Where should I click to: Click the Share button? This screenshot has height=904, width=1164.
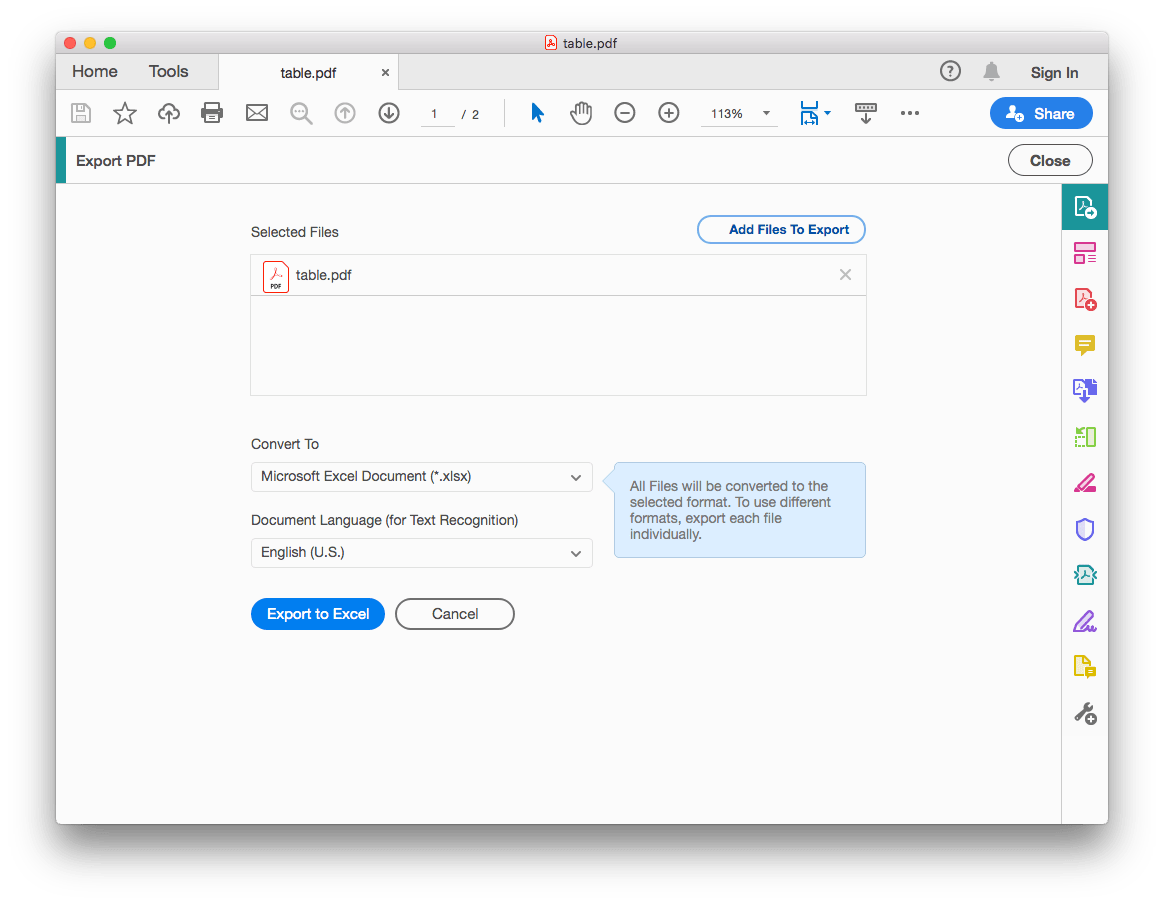click(1041, 114)
